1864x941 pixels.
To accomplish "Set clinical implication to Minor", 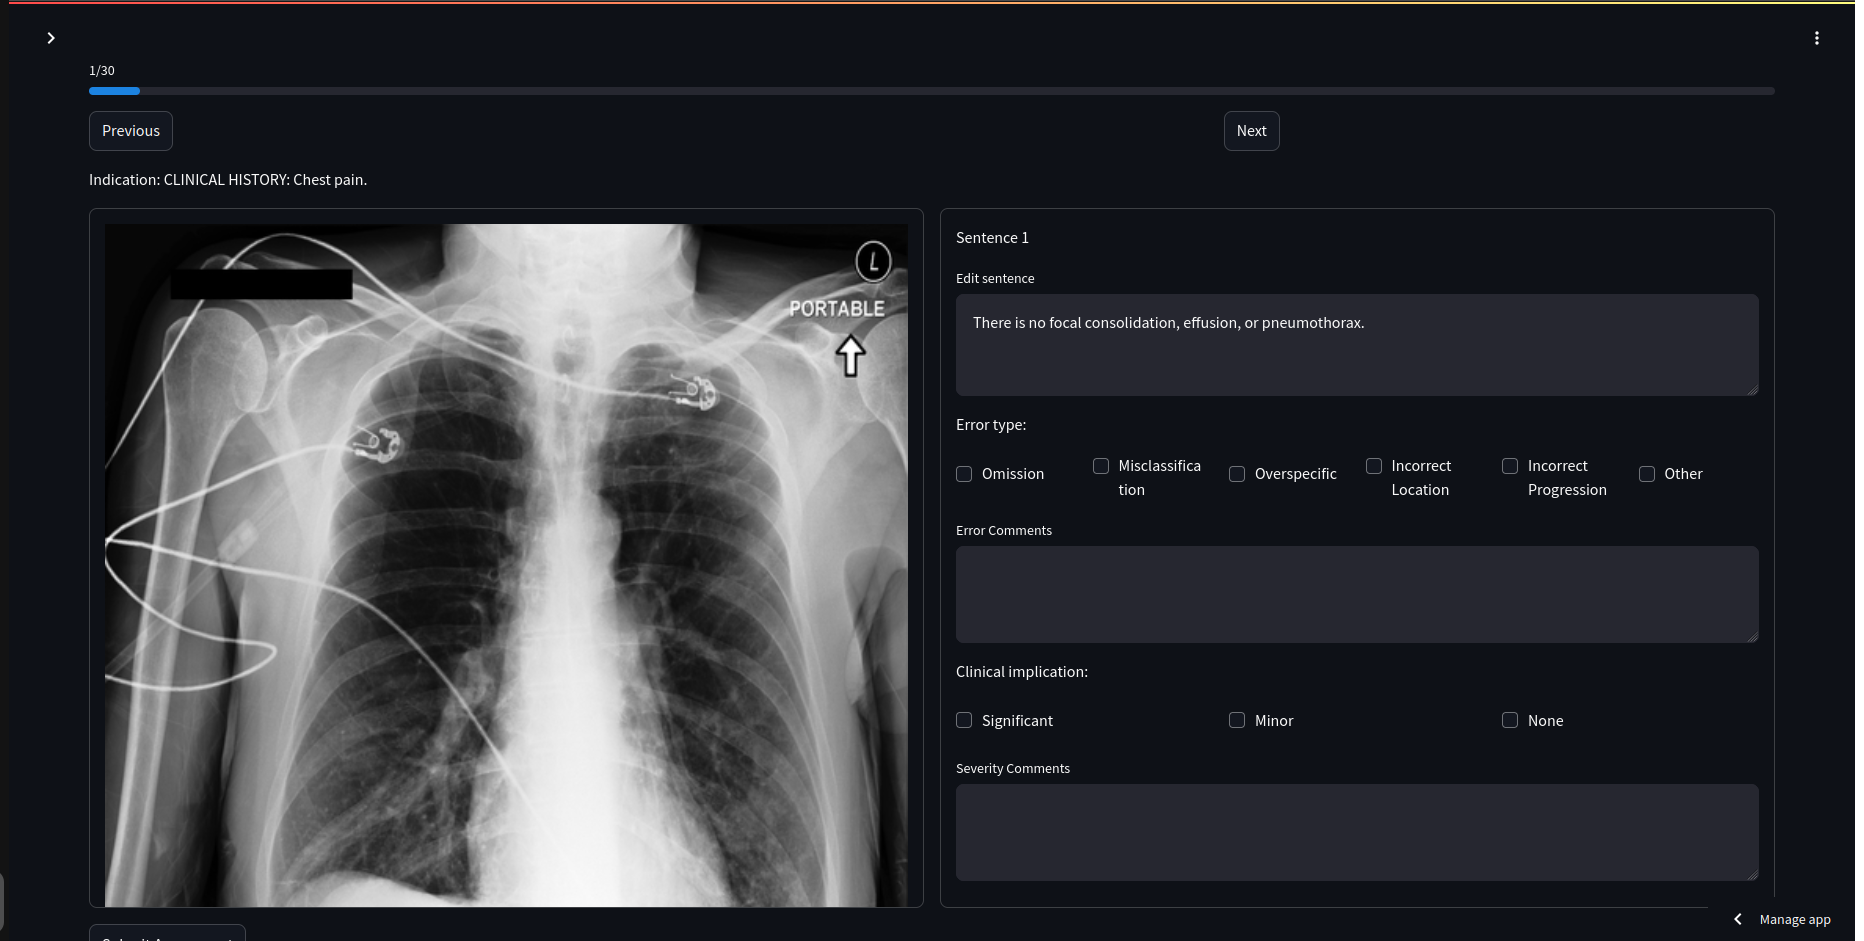I will click(x=1237, y=720).
